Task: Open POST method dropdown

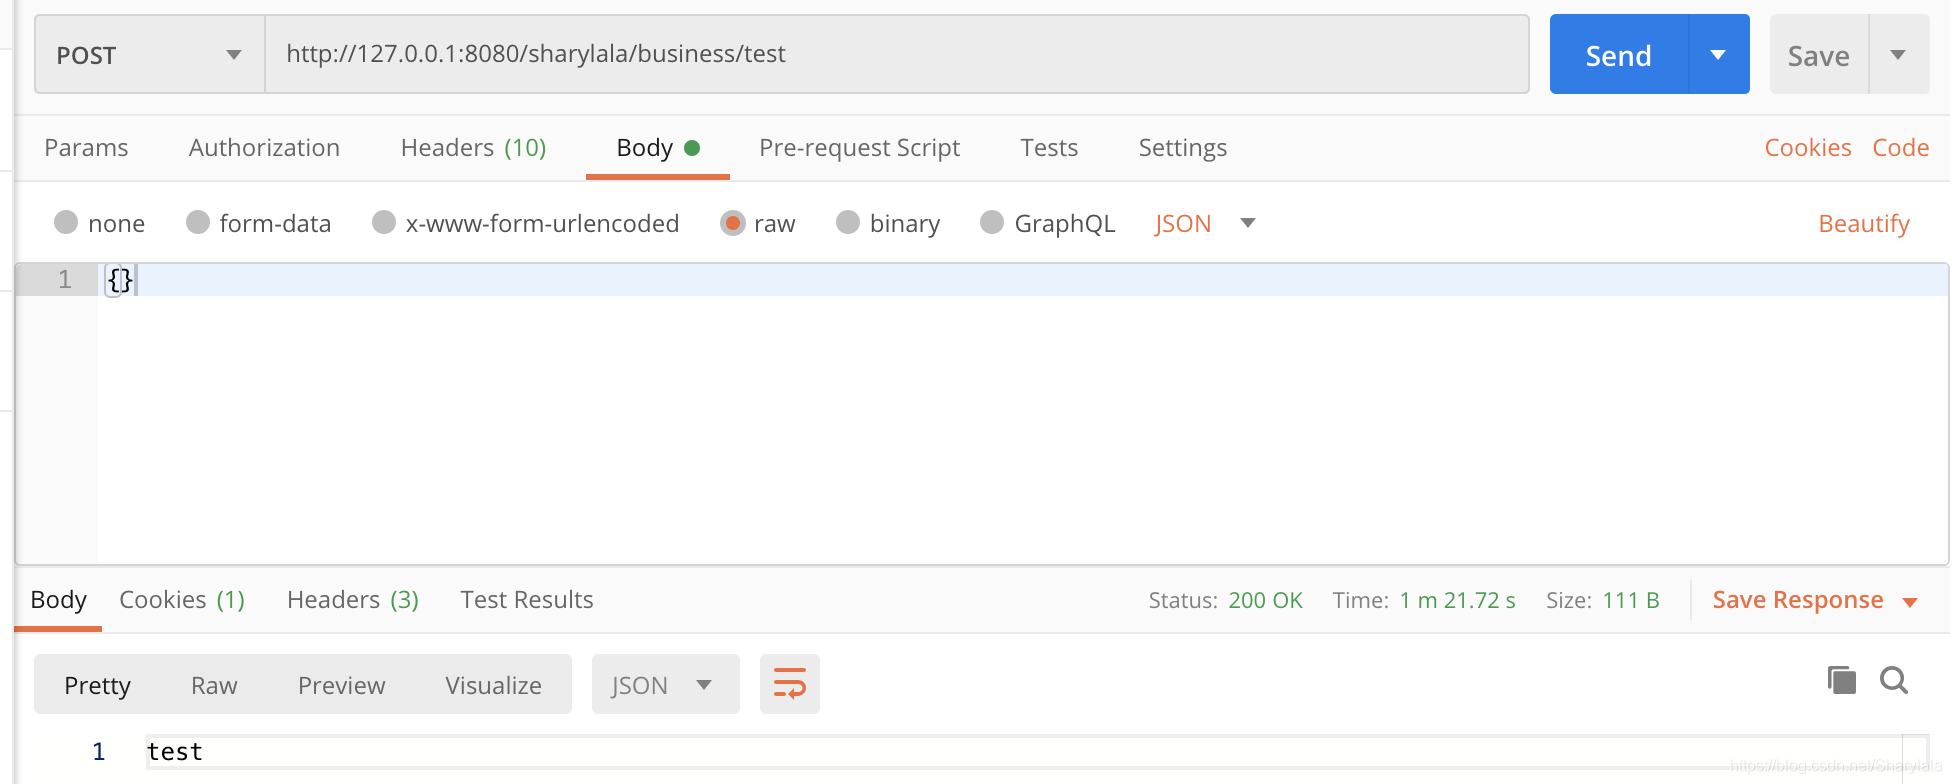Action: 150,55
